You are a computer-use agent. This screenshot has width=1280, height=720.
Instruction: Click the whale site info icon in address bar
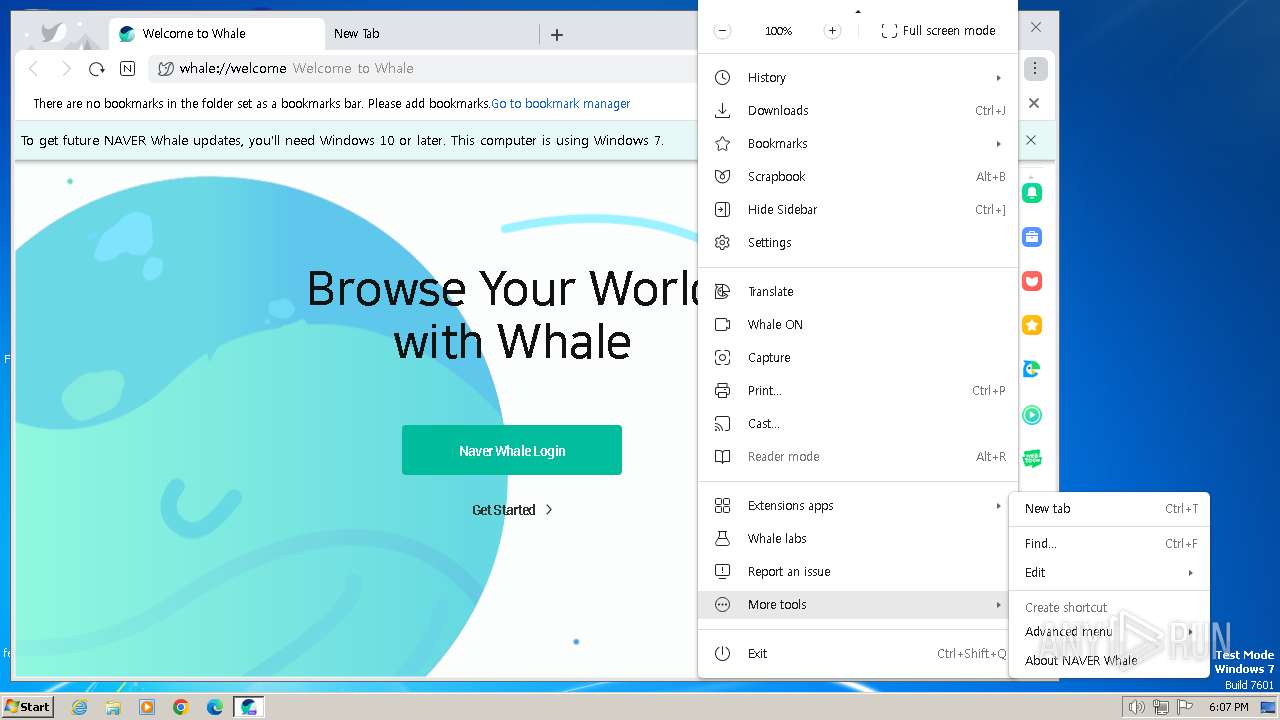point(166,69)
